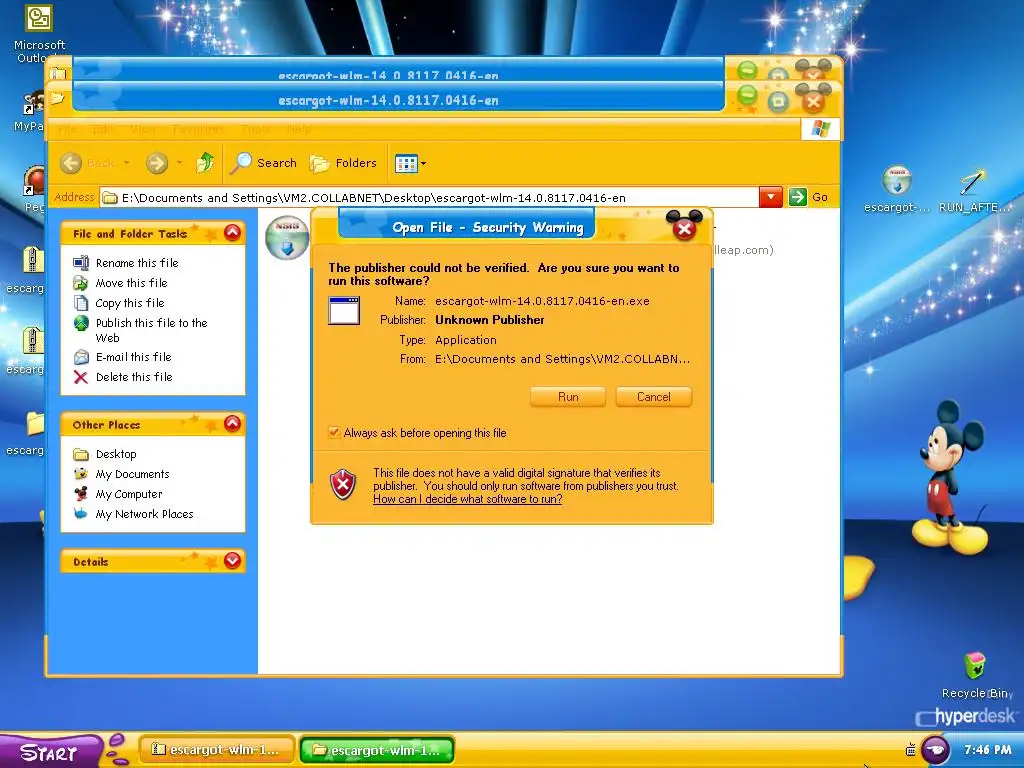
Task: Select the escargot desktop installer icon at right
Action: click(x=897, y=189)
